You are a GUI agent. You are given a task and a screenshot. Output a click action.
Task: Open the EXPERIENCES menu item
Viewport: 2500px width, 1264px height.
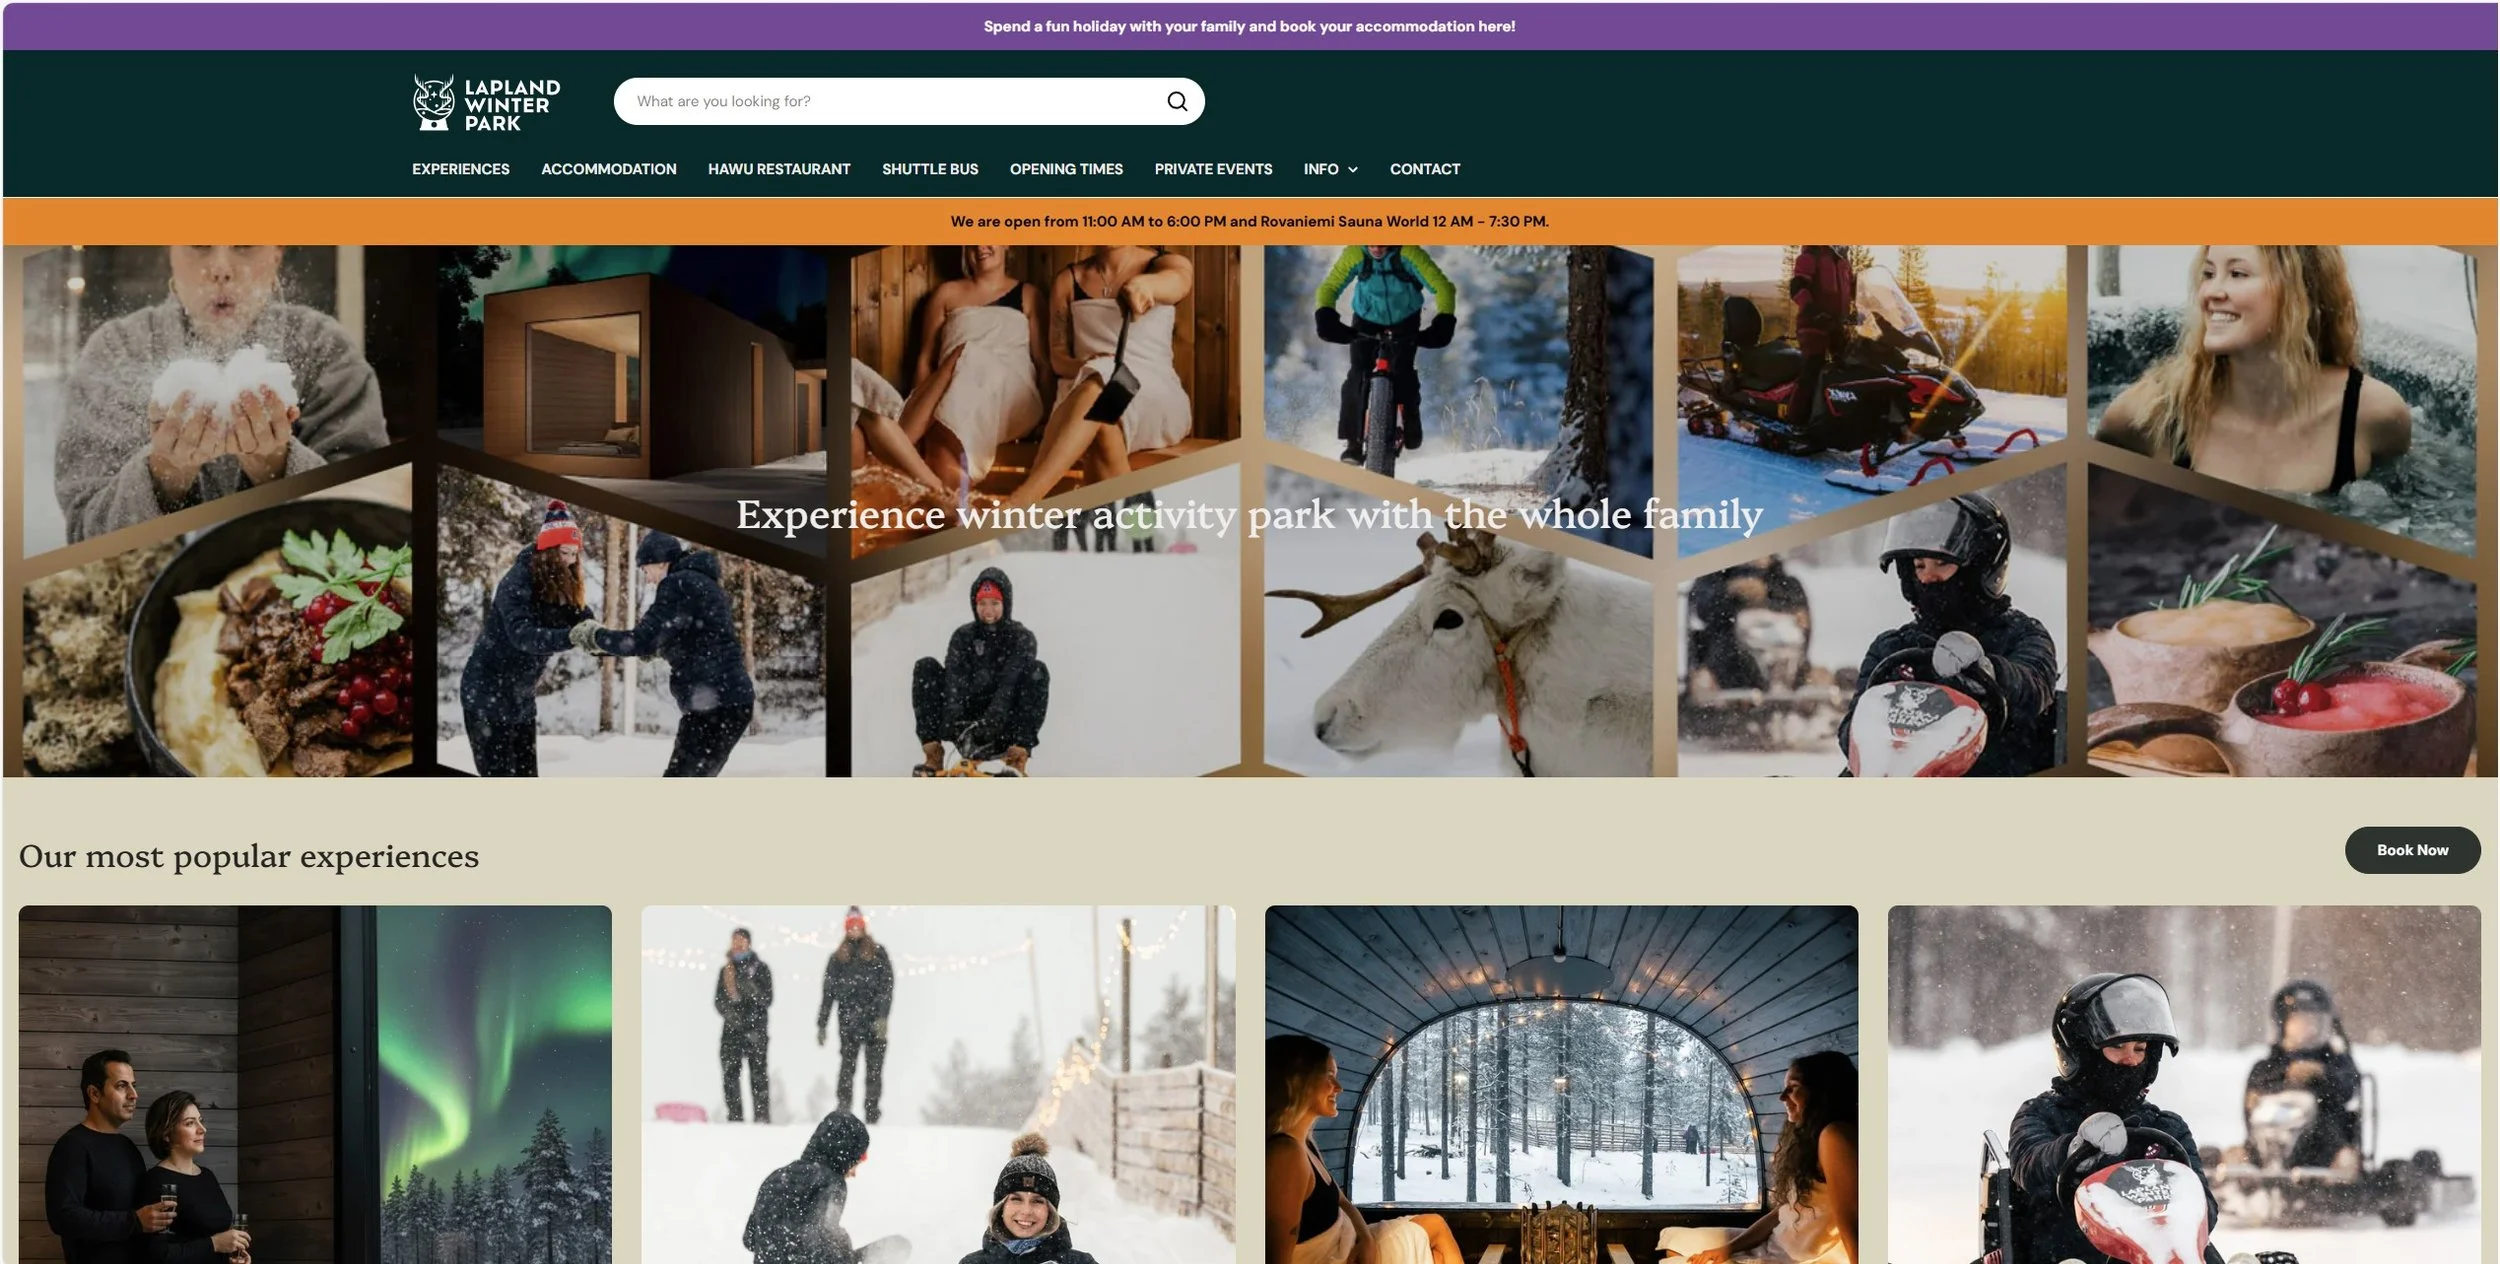460,169
